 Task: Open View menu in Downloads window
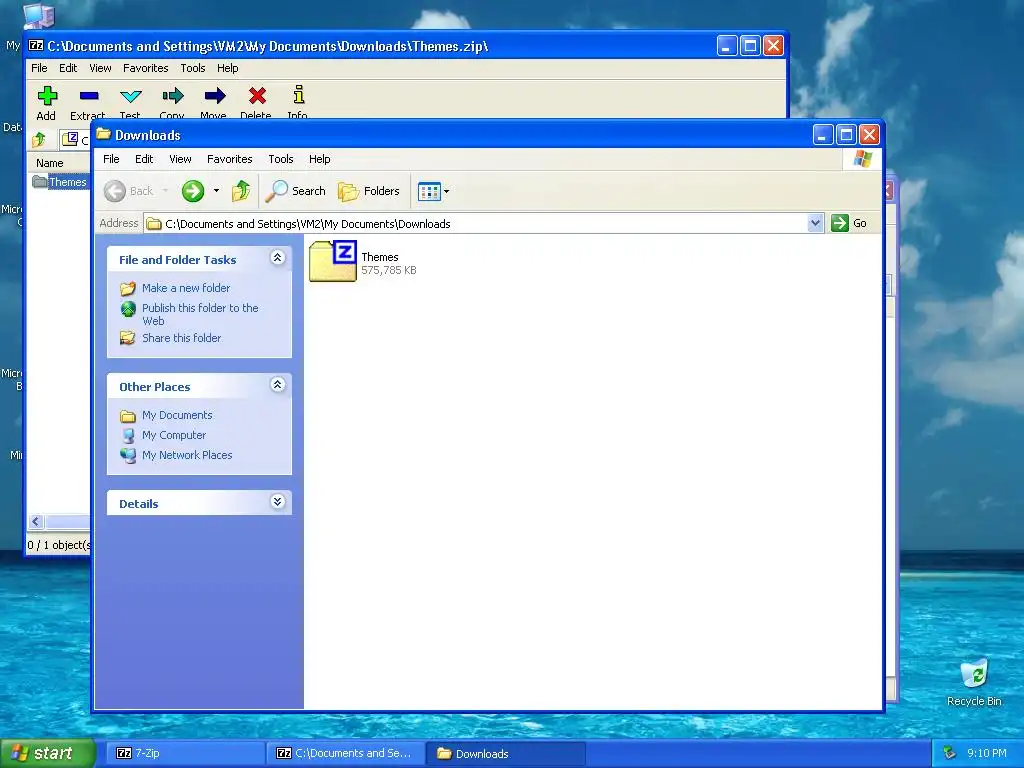click(x=180, y=159)
